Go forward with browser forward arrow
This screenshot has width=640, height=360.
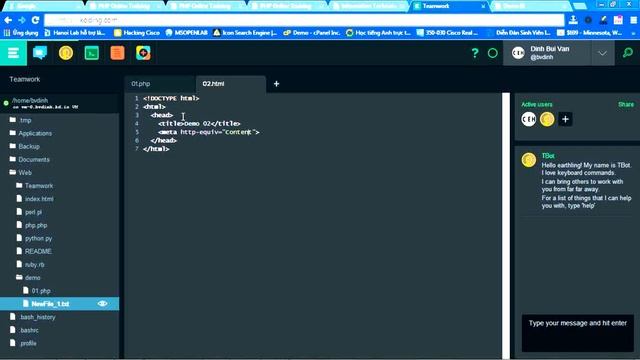tap(22, 20)
